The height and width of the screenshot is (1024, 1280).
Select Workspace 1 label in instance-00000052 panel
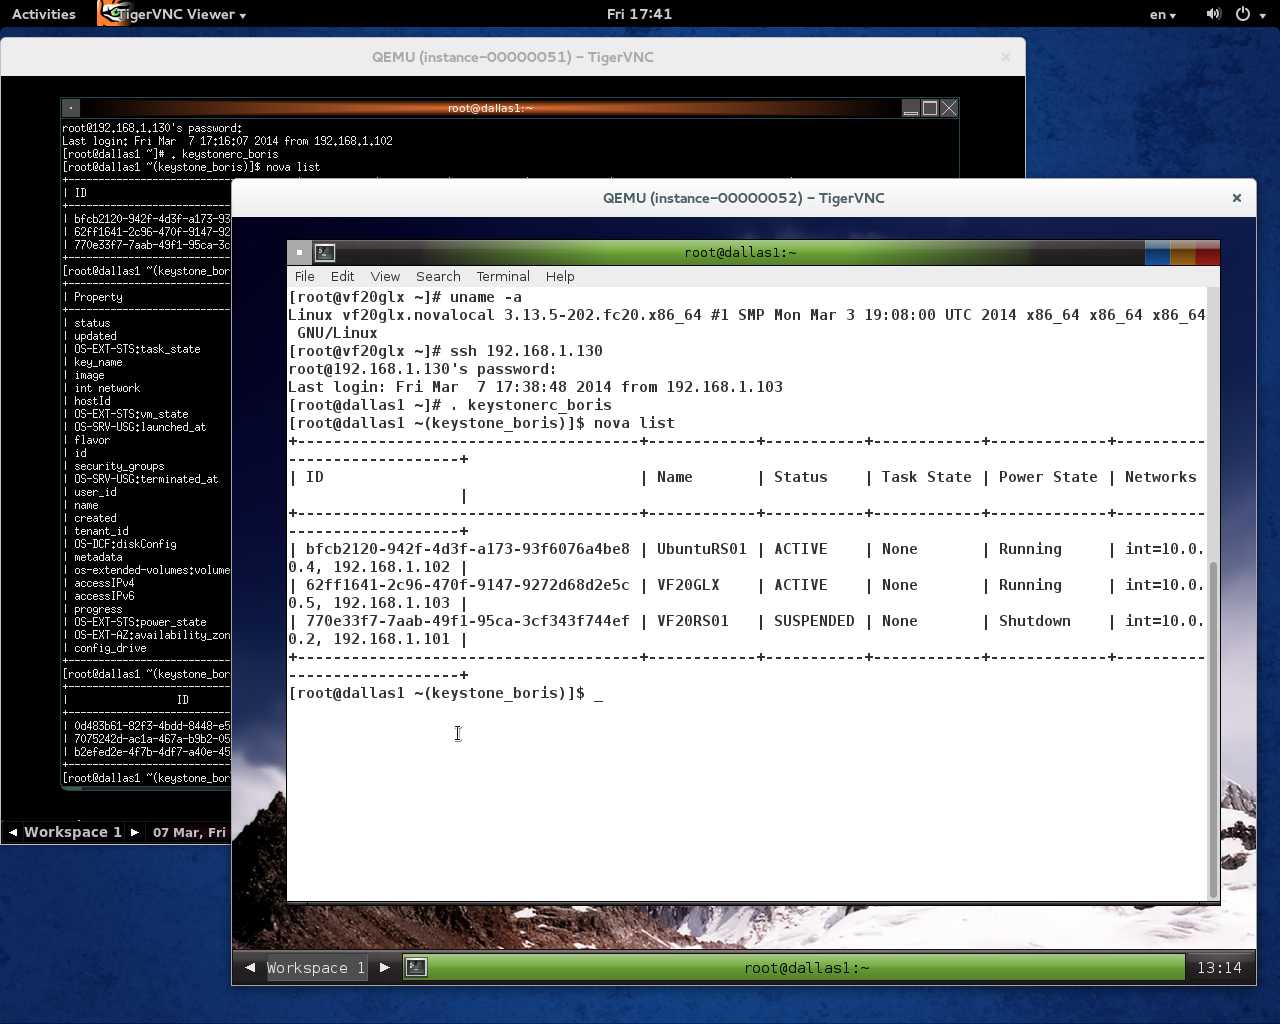click(316, 967)
